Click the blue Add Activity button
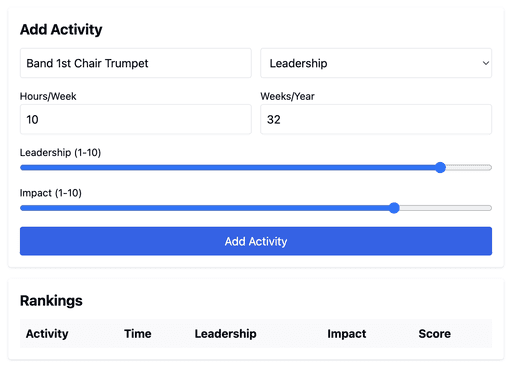 [x=256, y=241]
